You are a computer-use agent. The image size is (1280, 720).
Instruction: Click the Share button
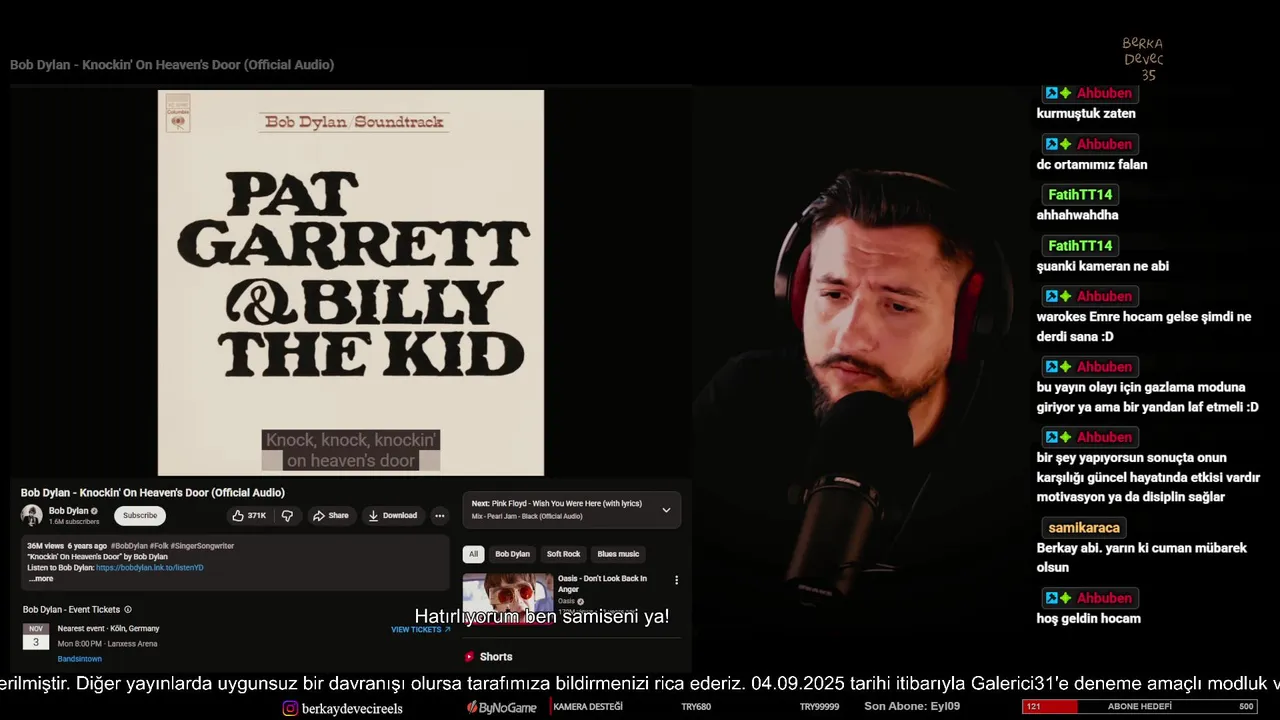point(330,516)
